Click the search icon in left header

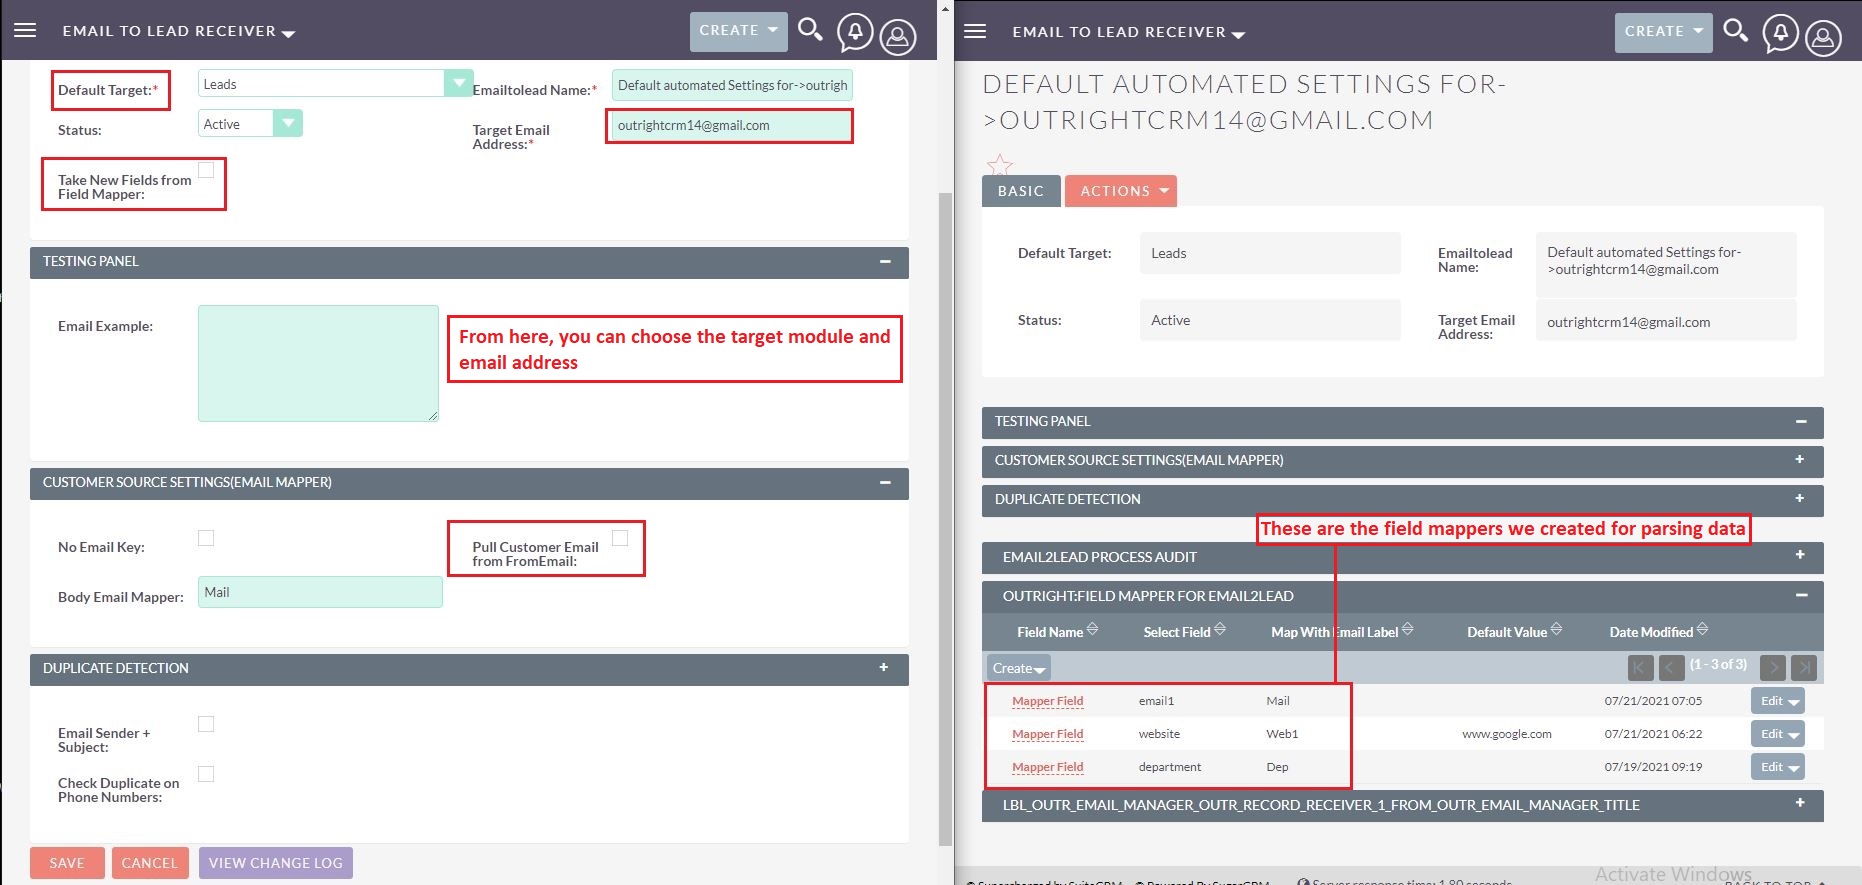(810, 30)
